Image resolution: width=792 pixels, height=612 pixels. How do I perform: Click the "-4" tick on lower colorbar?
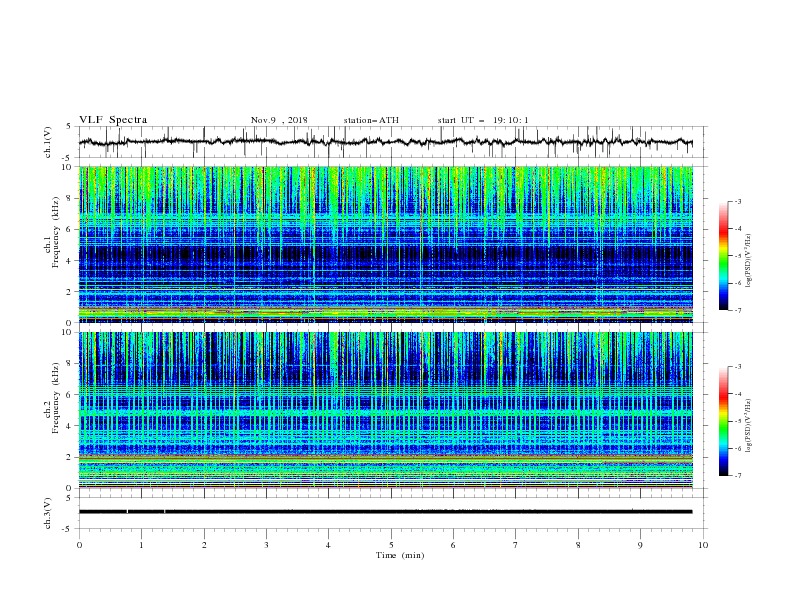coord(737,394)
